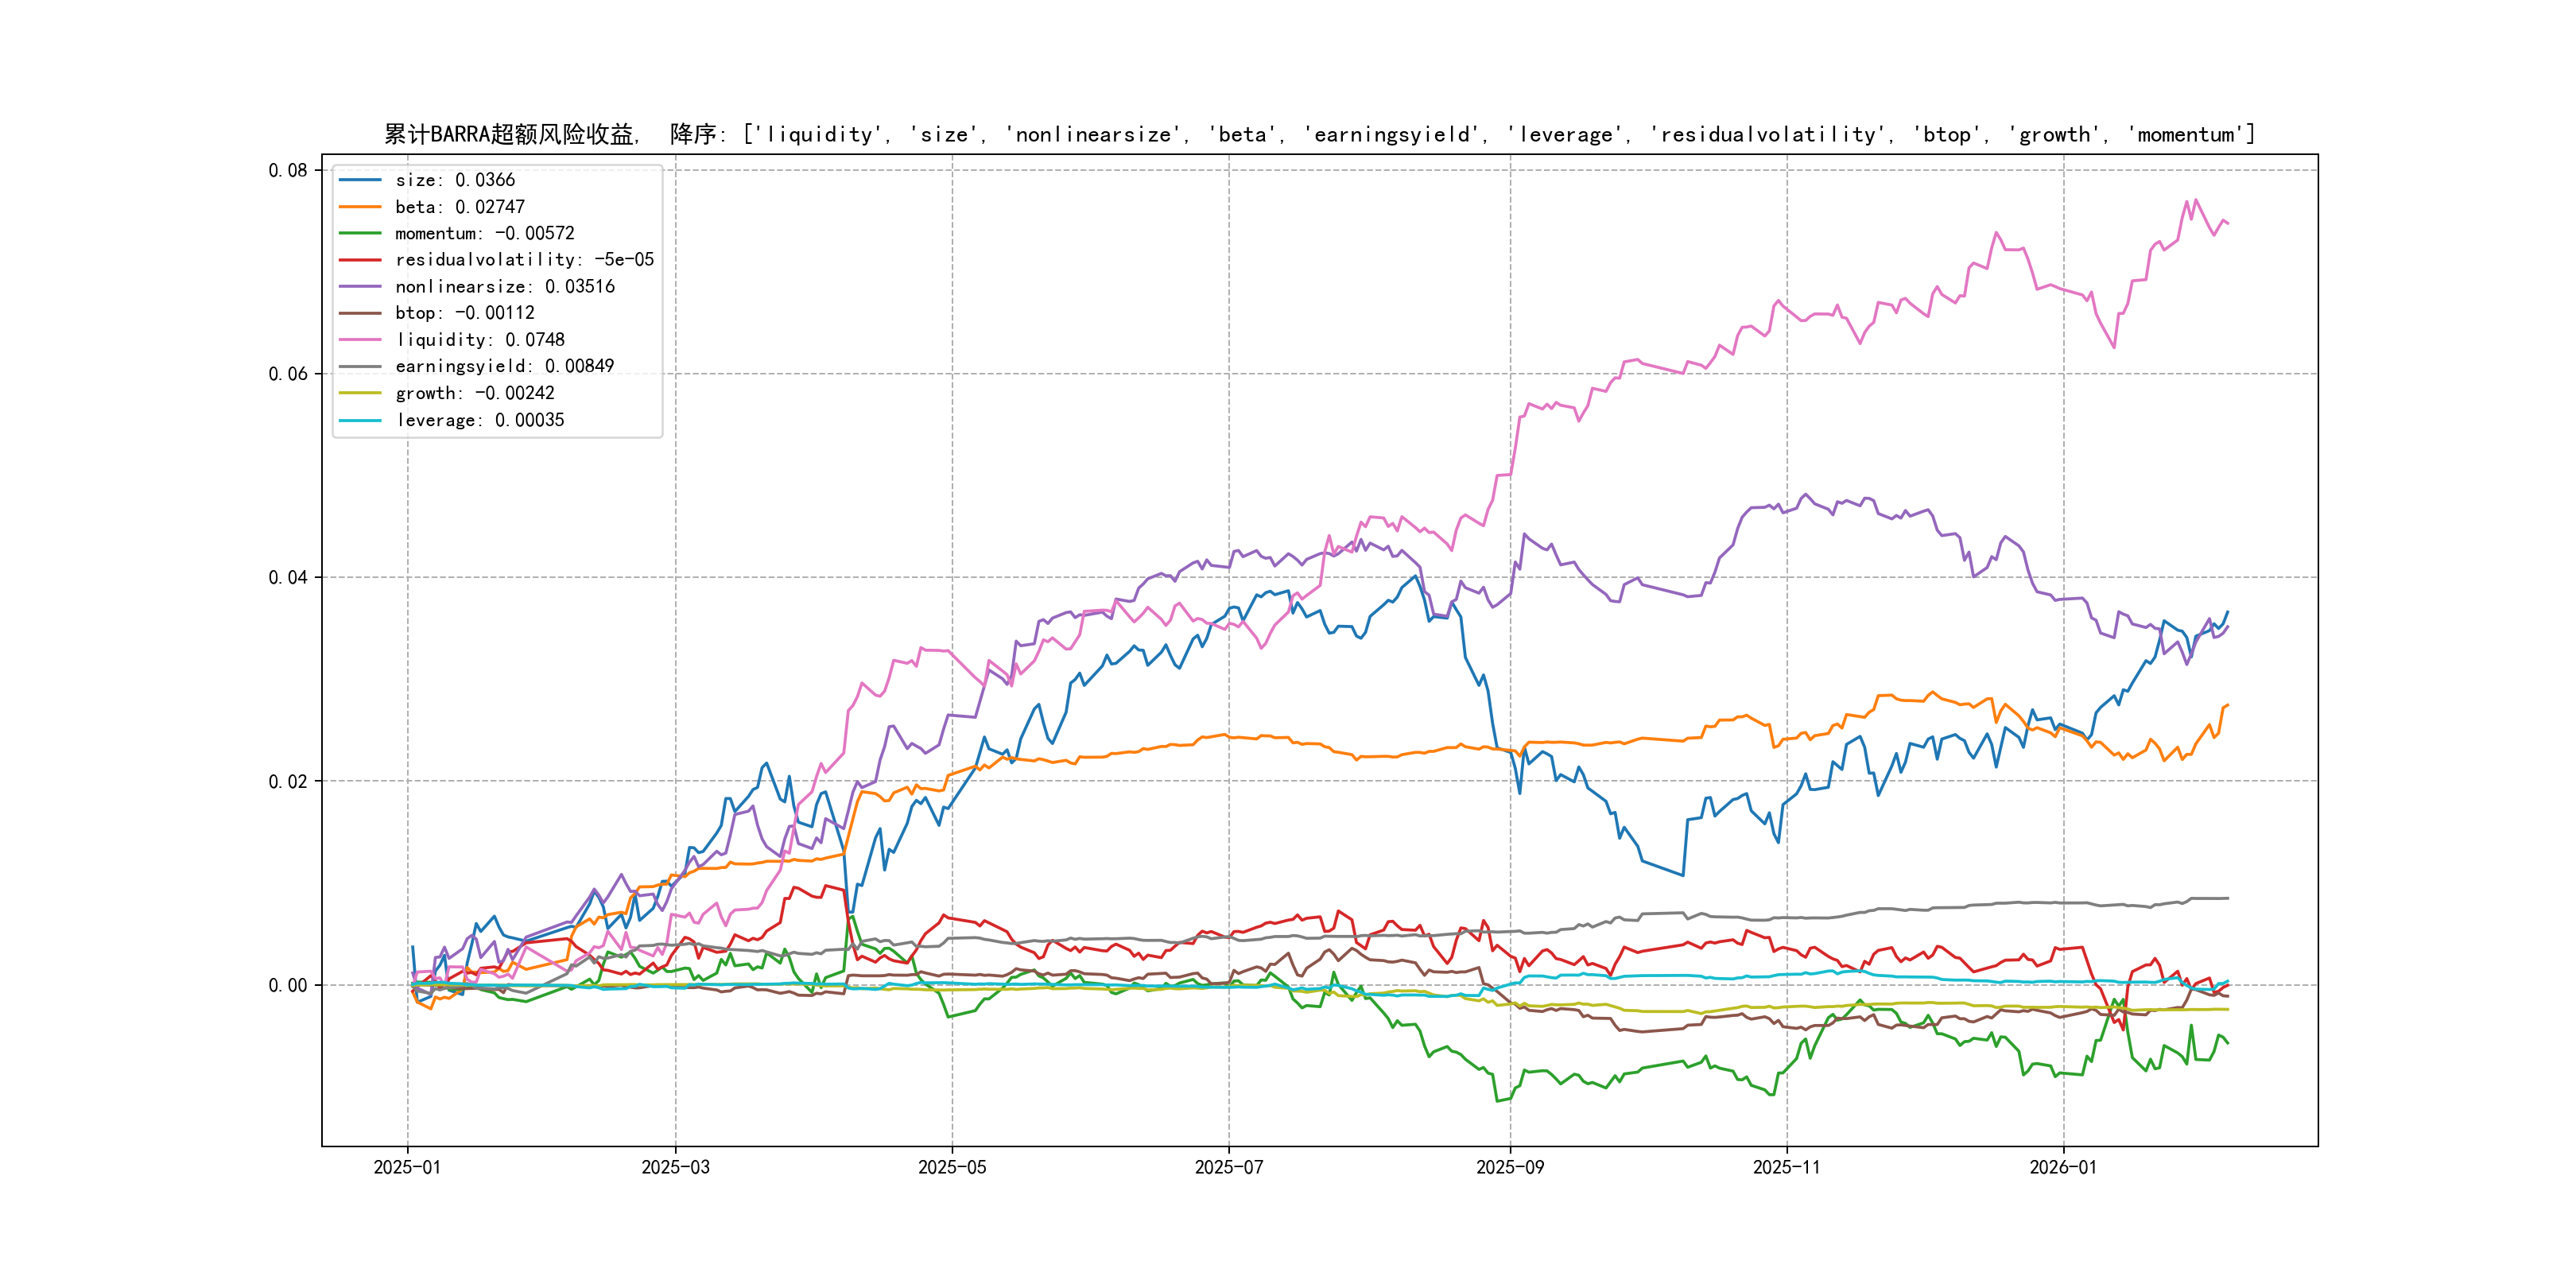Click the blue size legend line swatch

[x=360, y=180]
